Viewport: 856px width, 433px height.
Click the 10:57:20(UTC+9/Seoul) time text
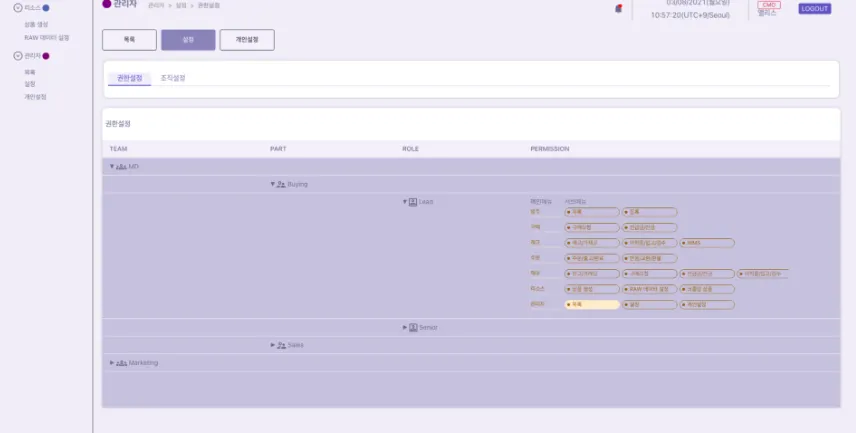690,15
